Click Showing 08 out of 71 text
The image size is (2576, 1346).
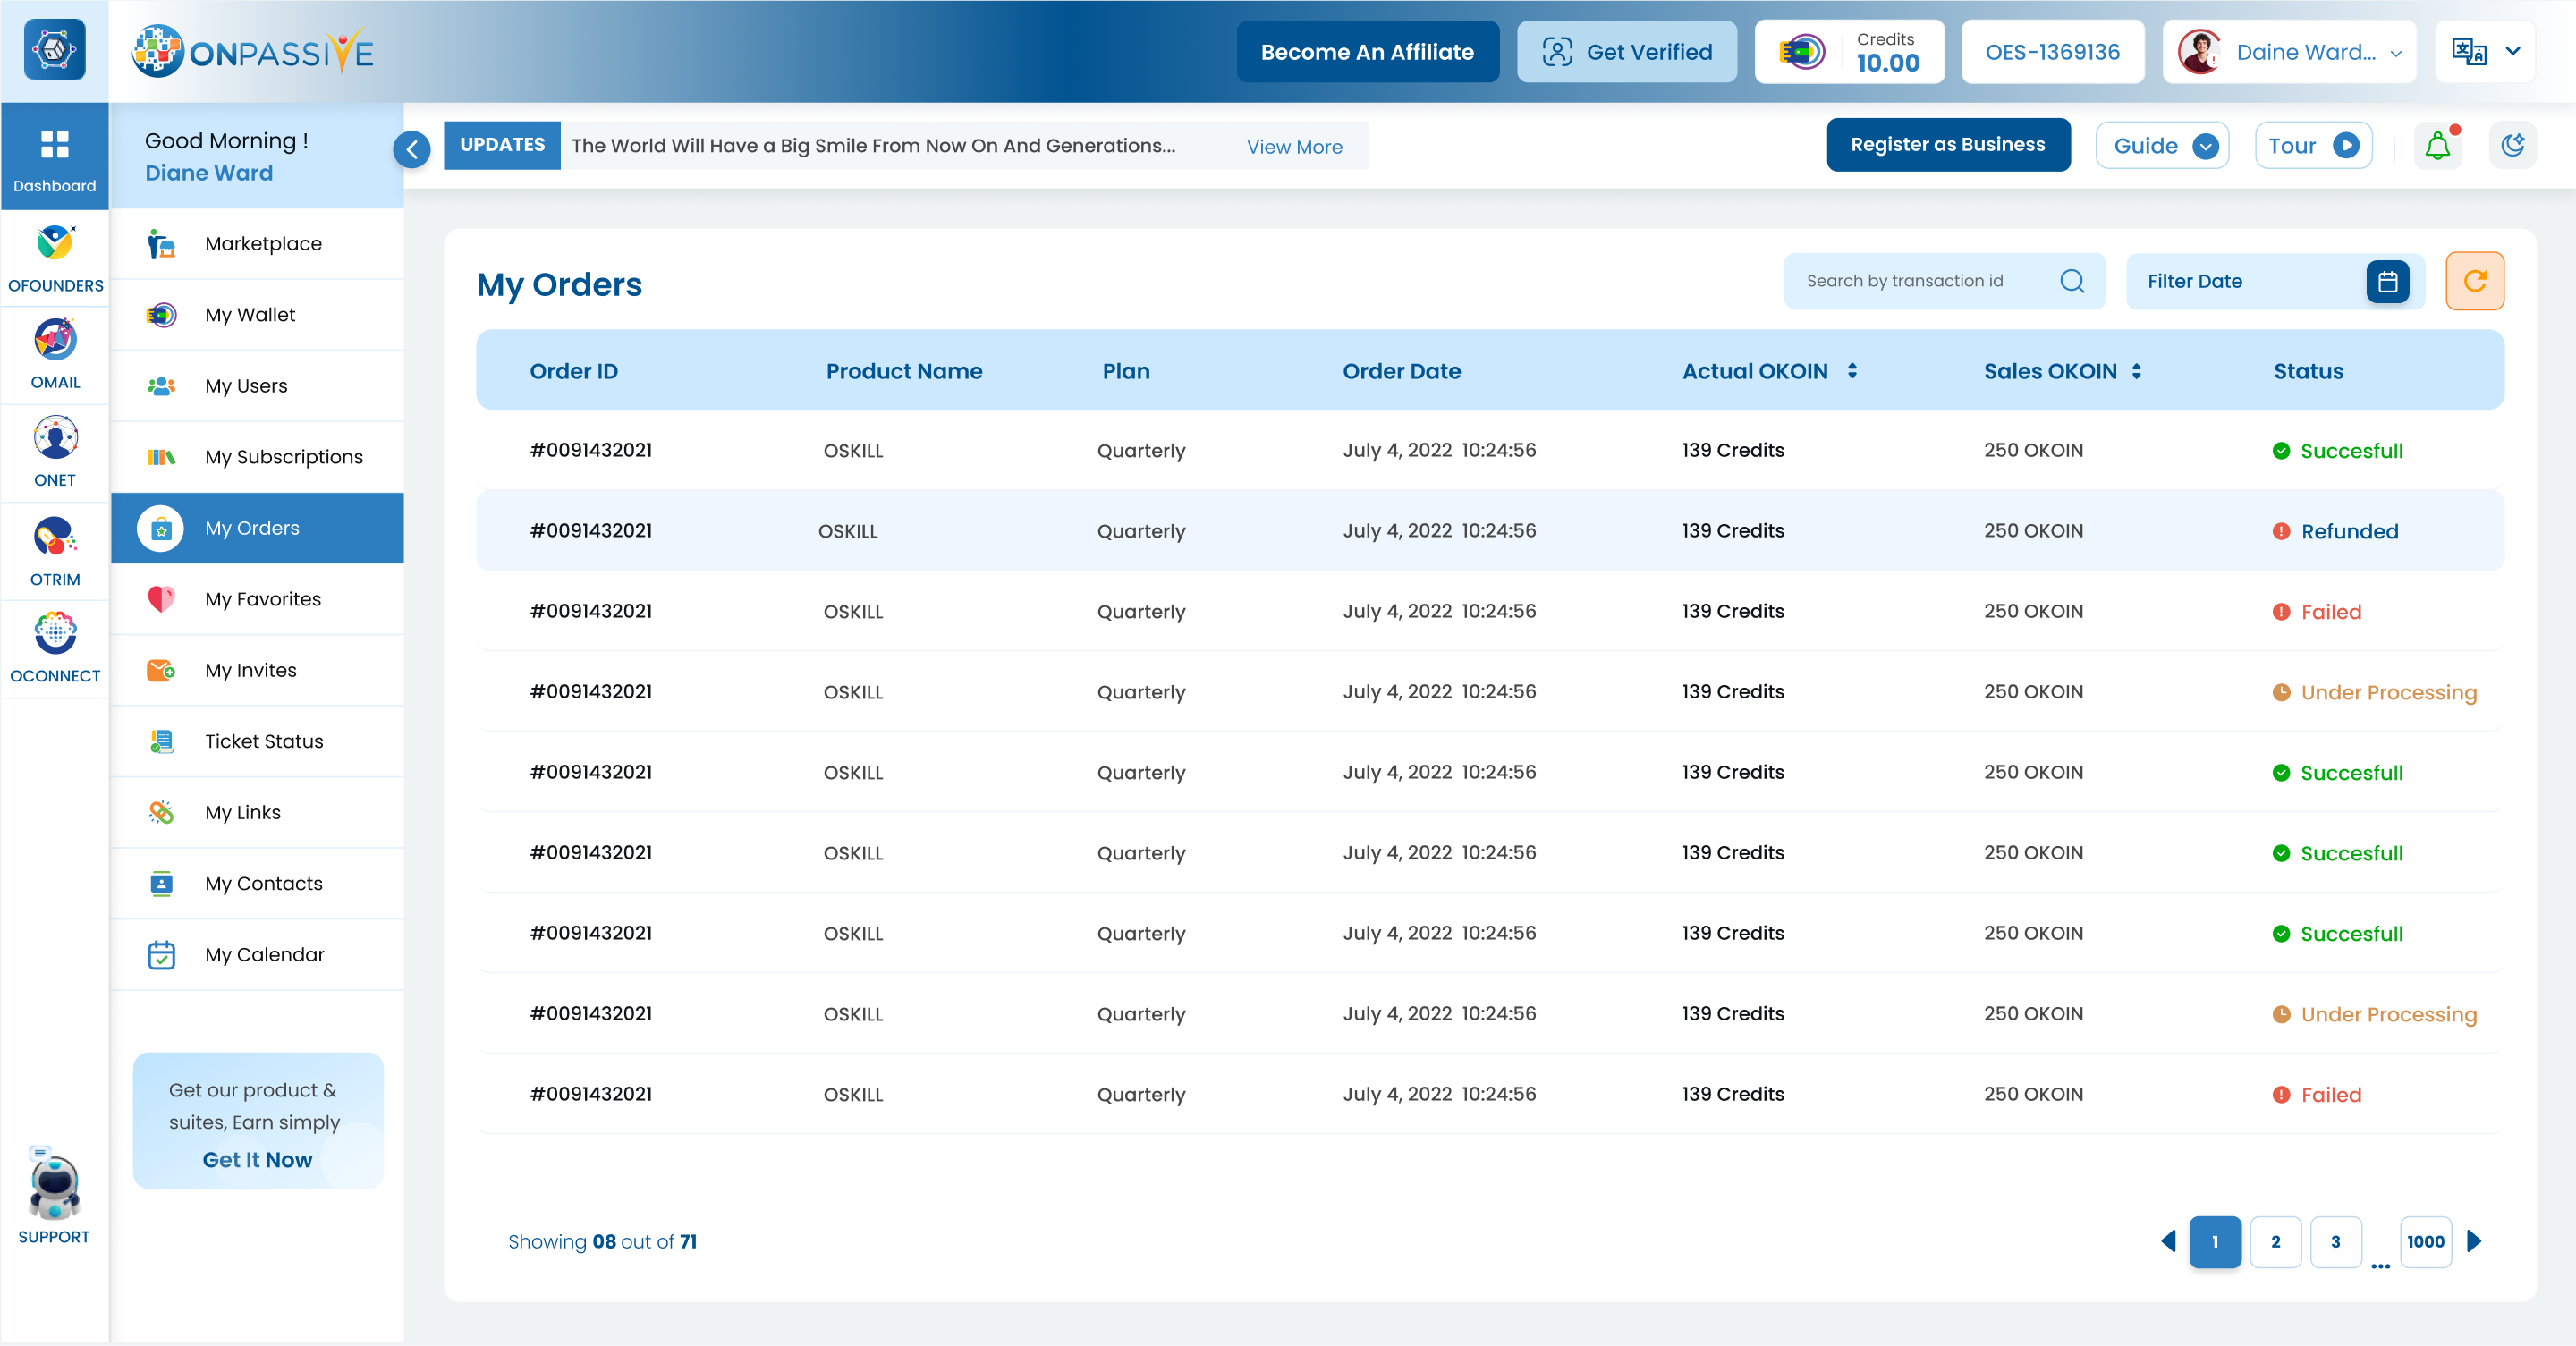[x=602, y=1241]
